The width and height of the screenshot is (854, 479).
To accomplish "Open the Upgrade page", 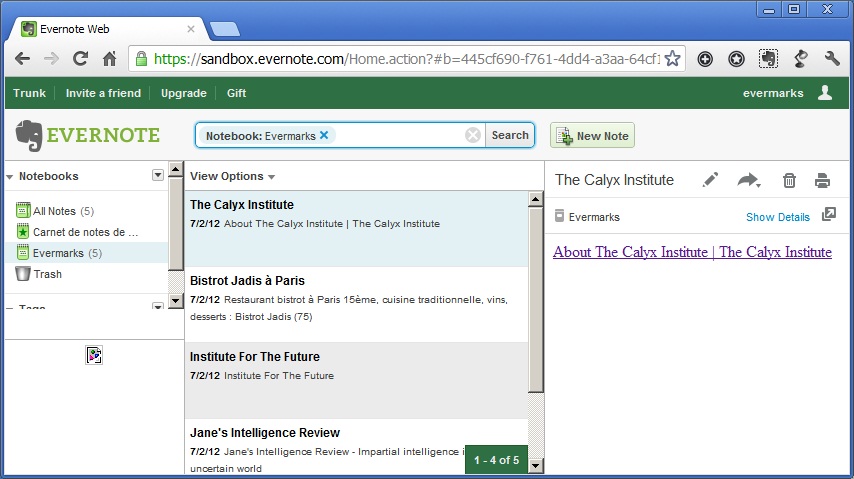I will [184, 93].
